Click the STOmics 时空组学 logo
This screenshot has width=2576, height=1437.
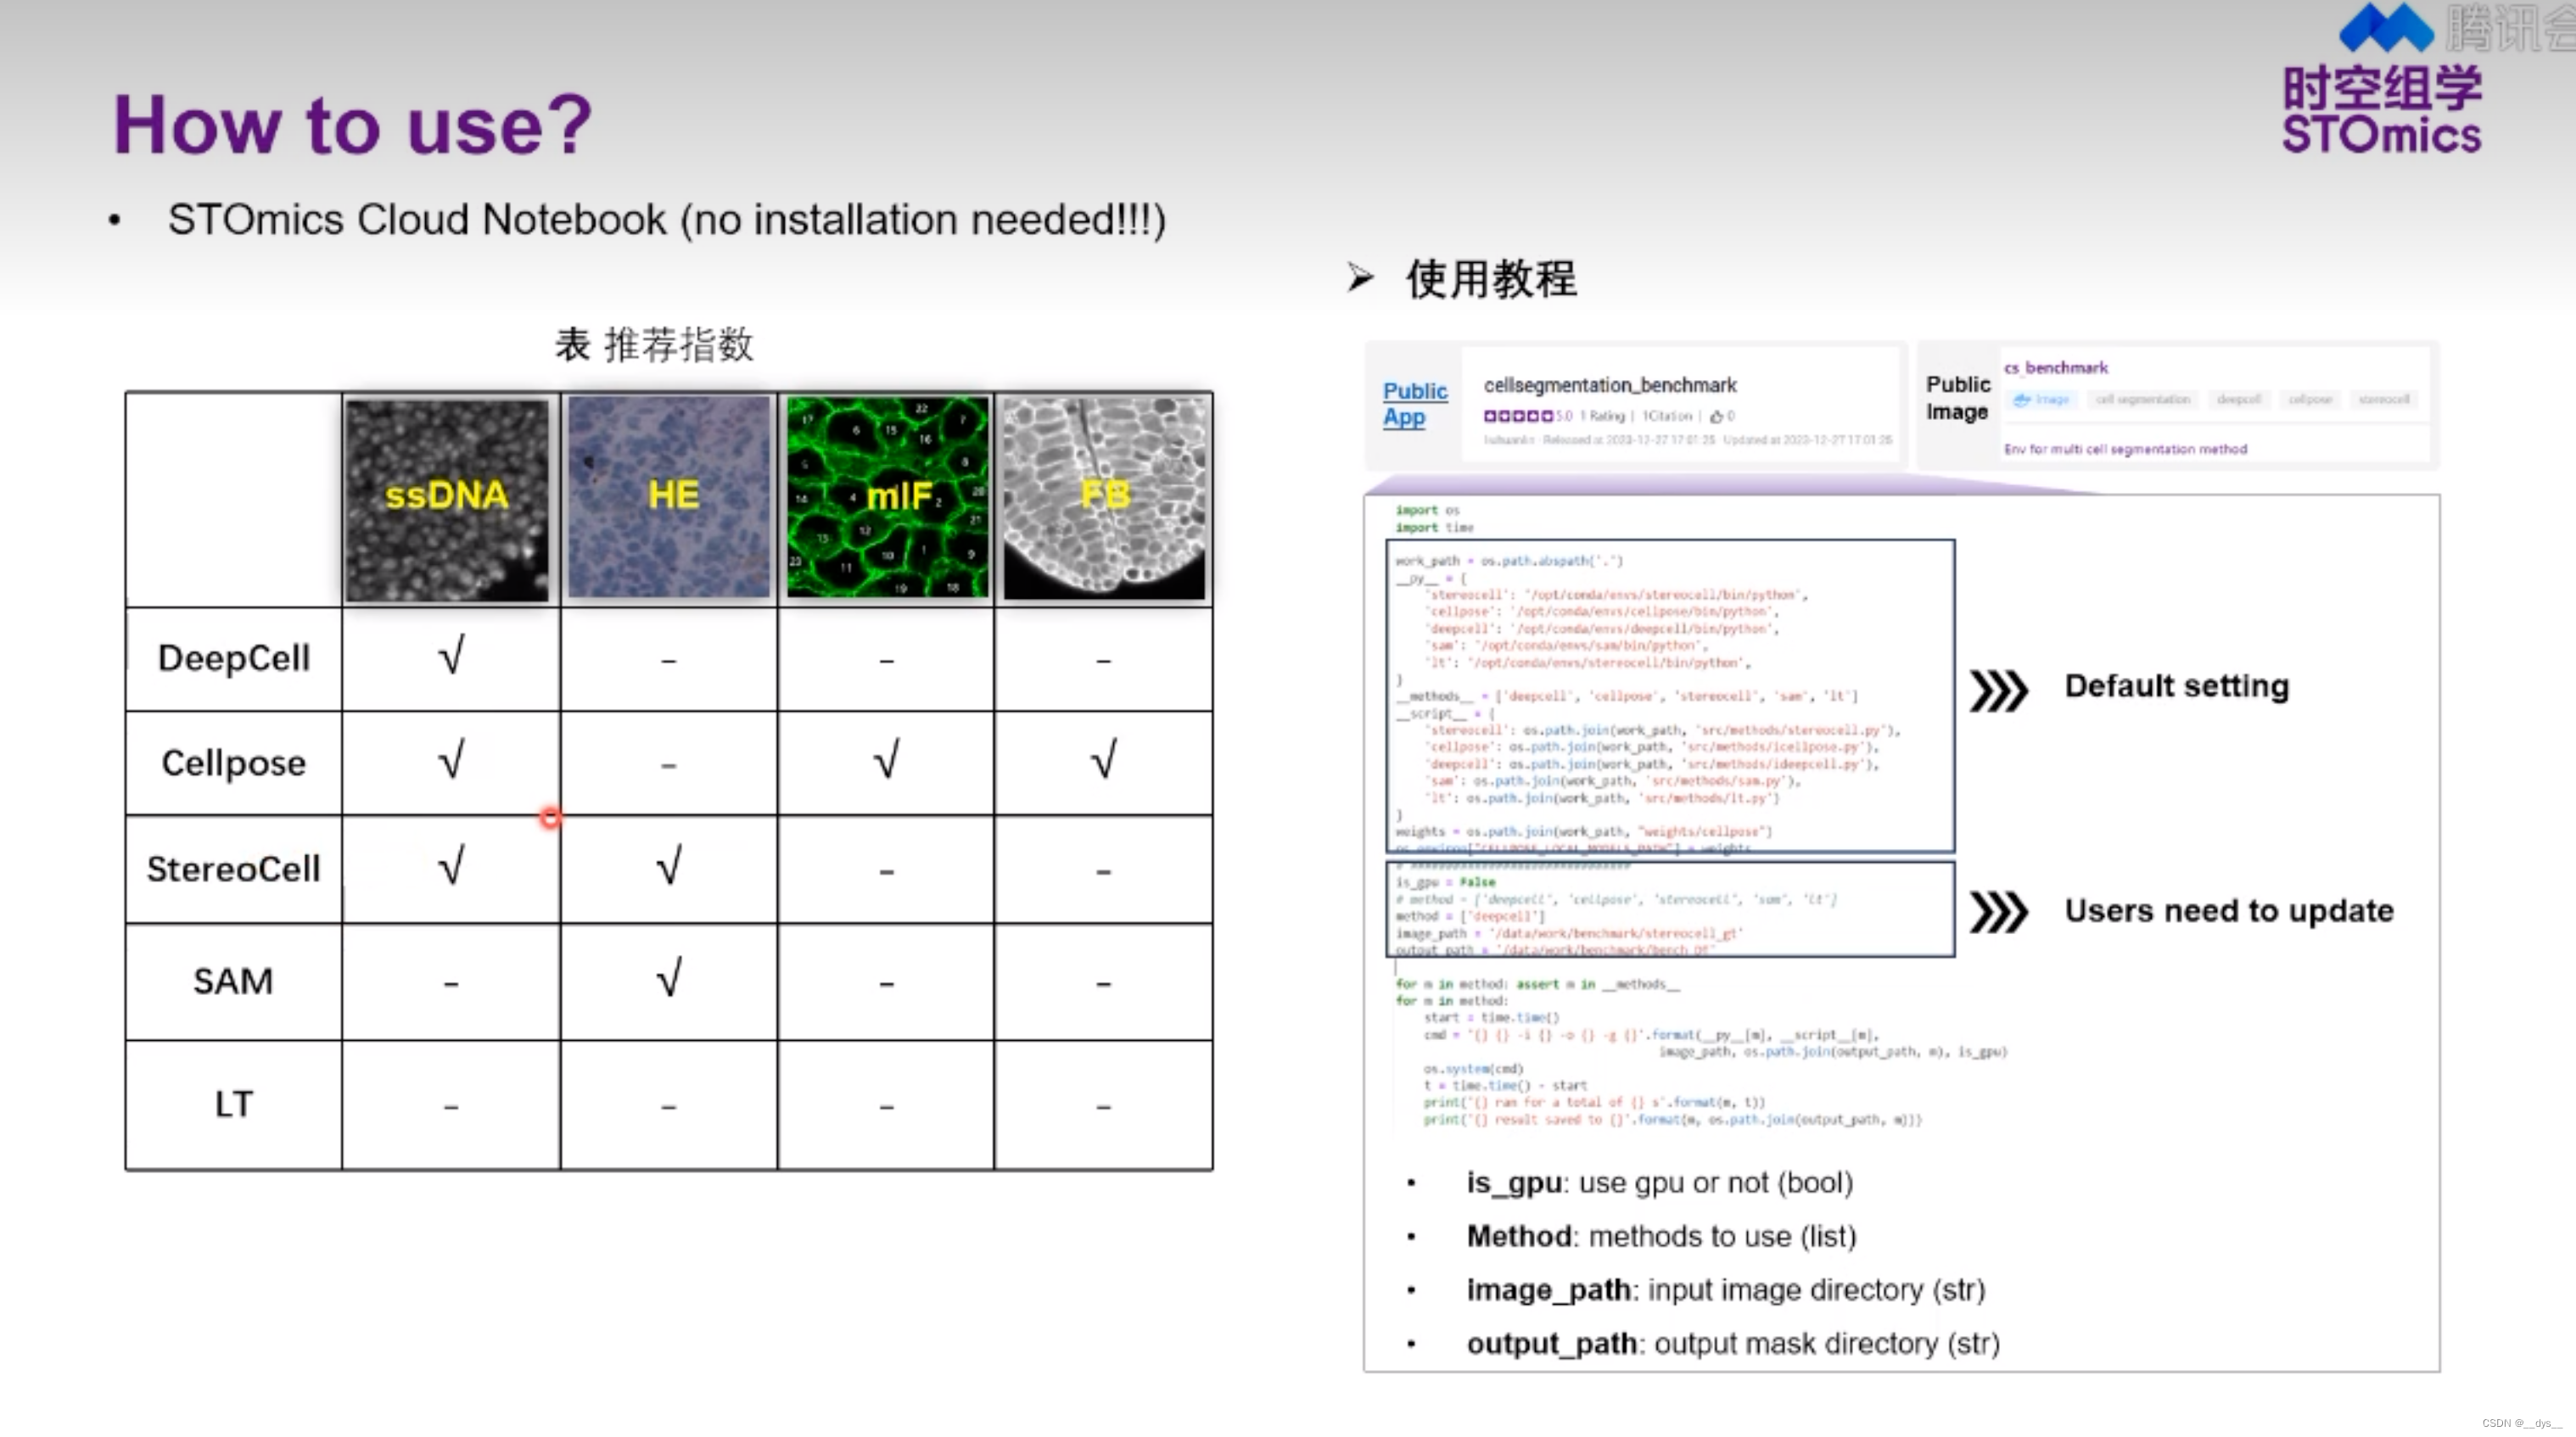click(x=2381, y=109)
